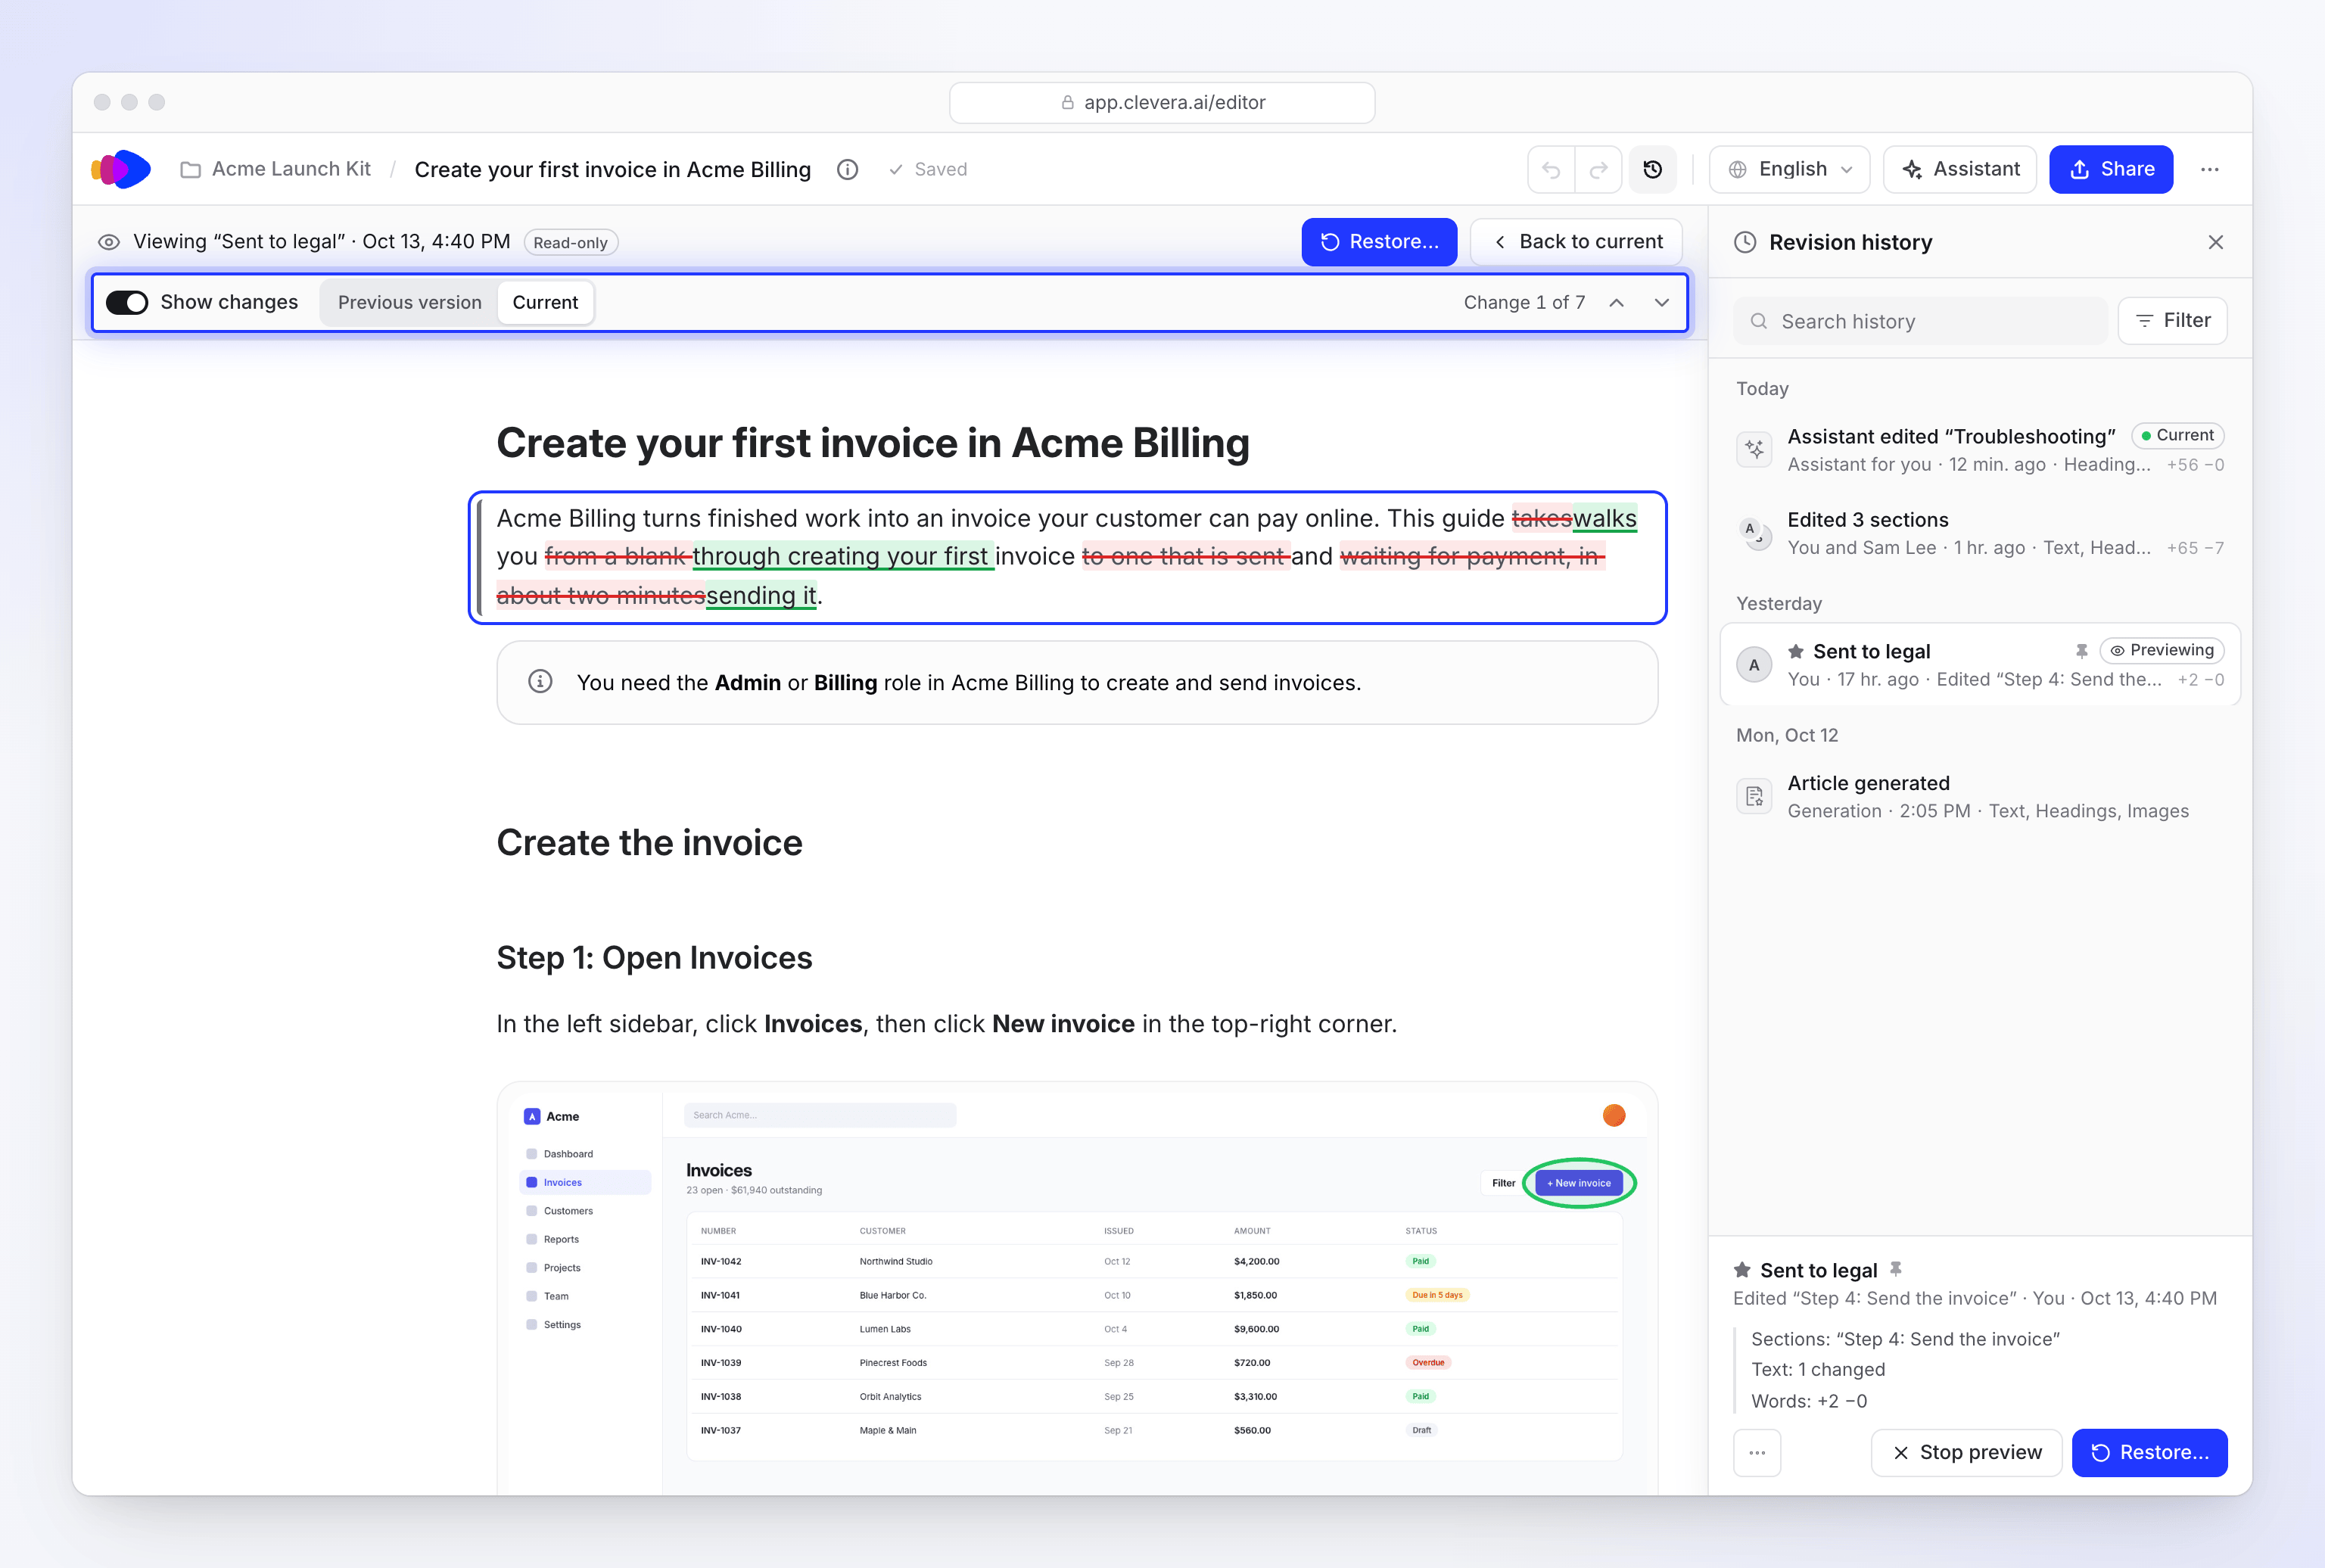
Task: Select the Previous version segment
Action: pos(409,303)
